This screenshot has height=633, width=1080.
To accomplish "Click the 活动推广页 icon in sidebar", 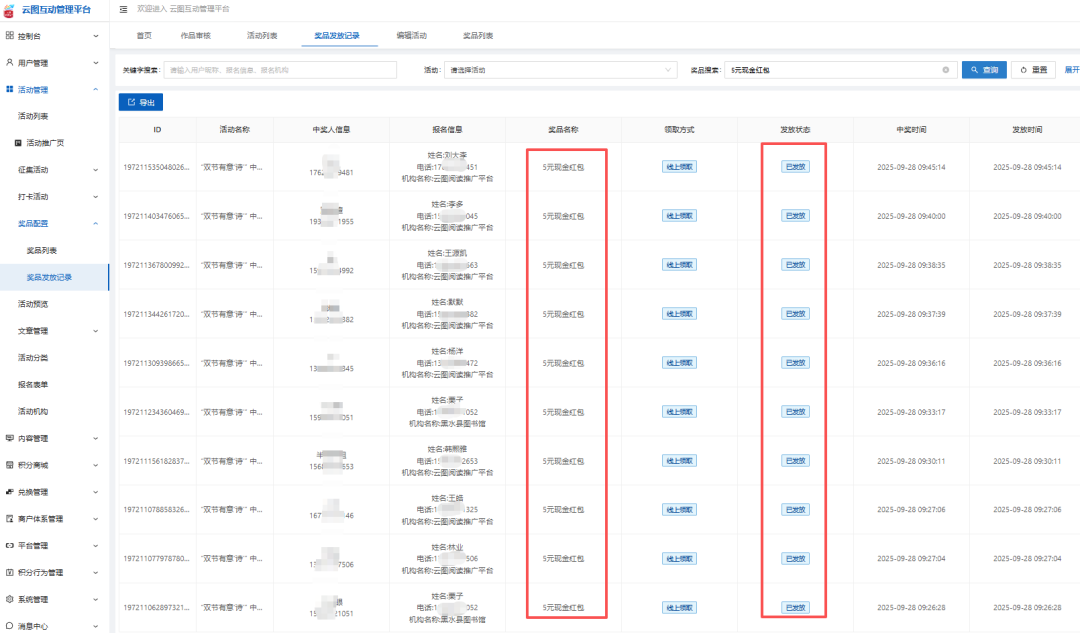I will coord(18,143).
